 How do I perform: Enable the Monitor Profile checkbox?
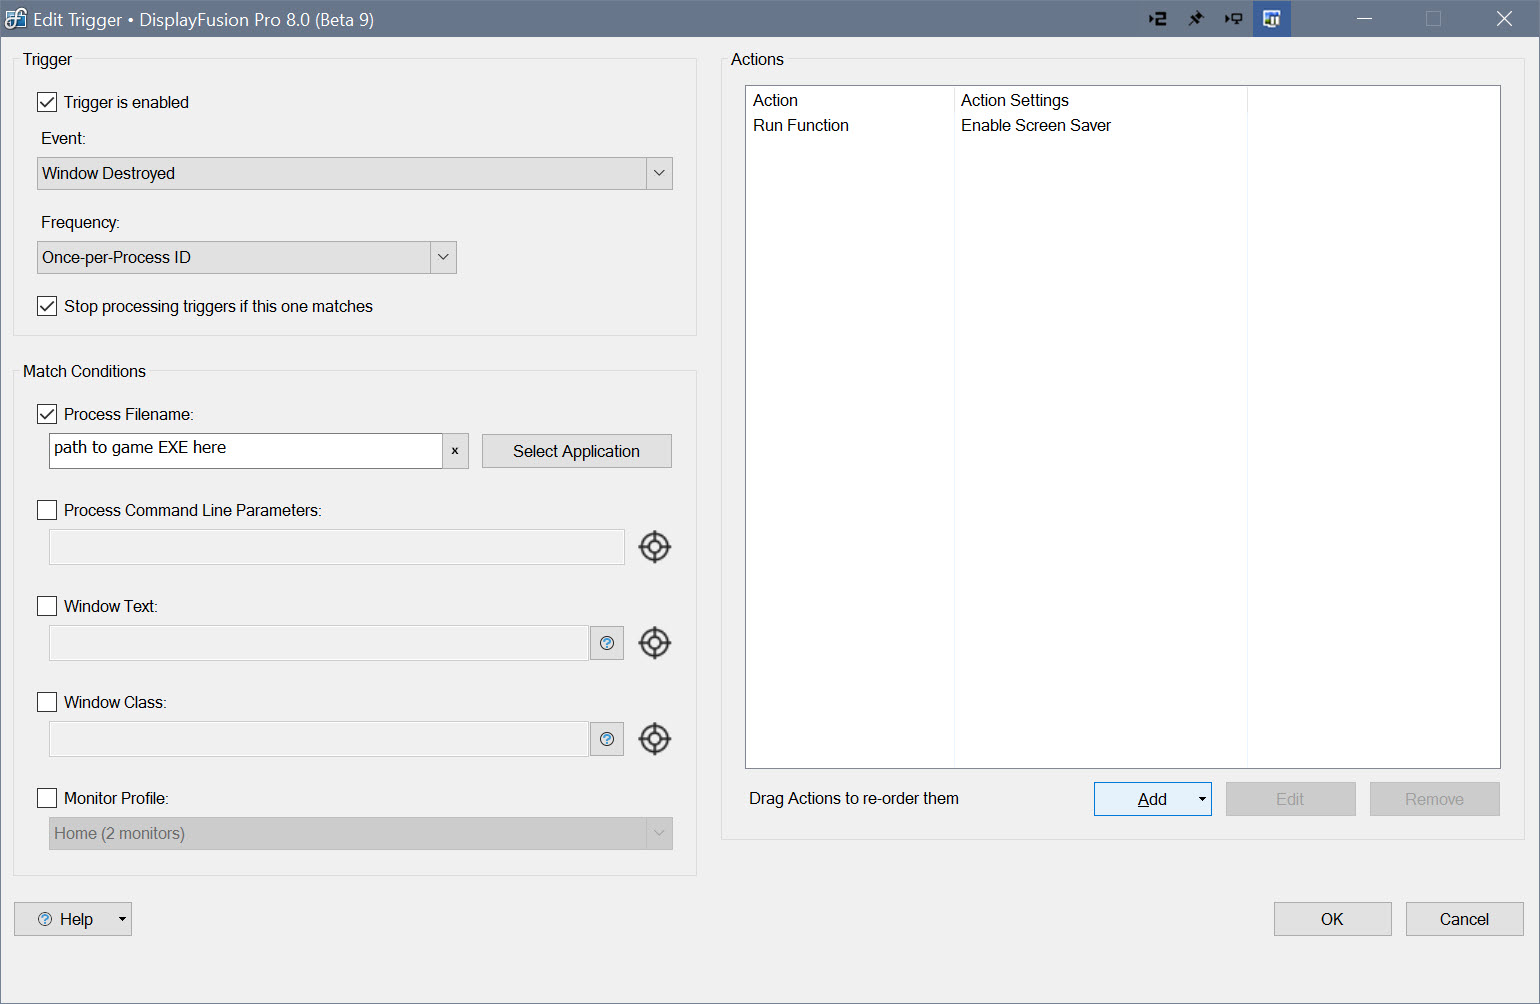47,798
